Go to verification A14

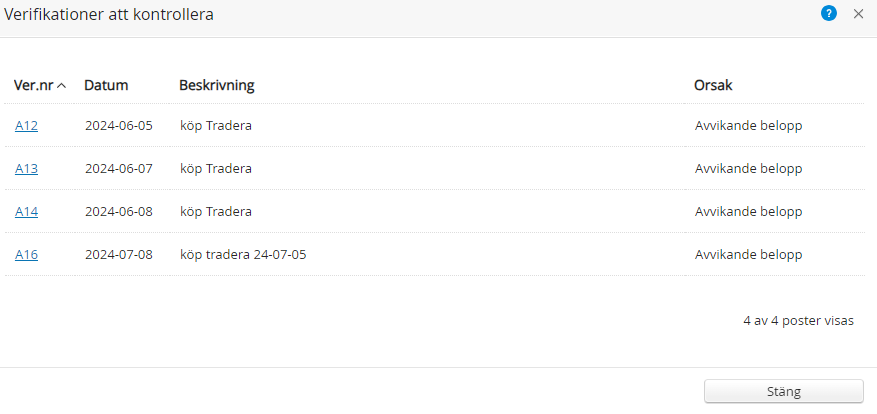pyautogui.click(x=26, y=212)
